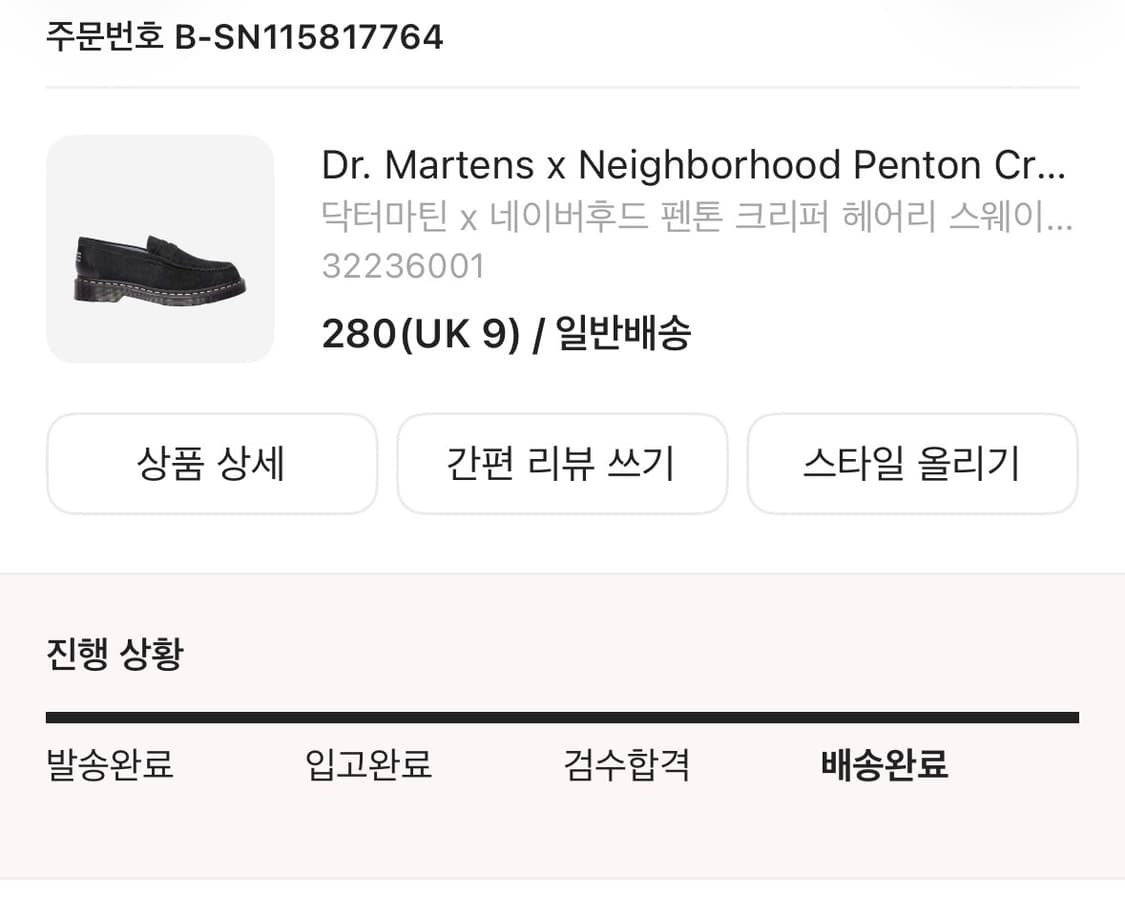Viewport: 1125px width, 897px height.
Task: Select the product info row
Action: [x=562, y=247]
